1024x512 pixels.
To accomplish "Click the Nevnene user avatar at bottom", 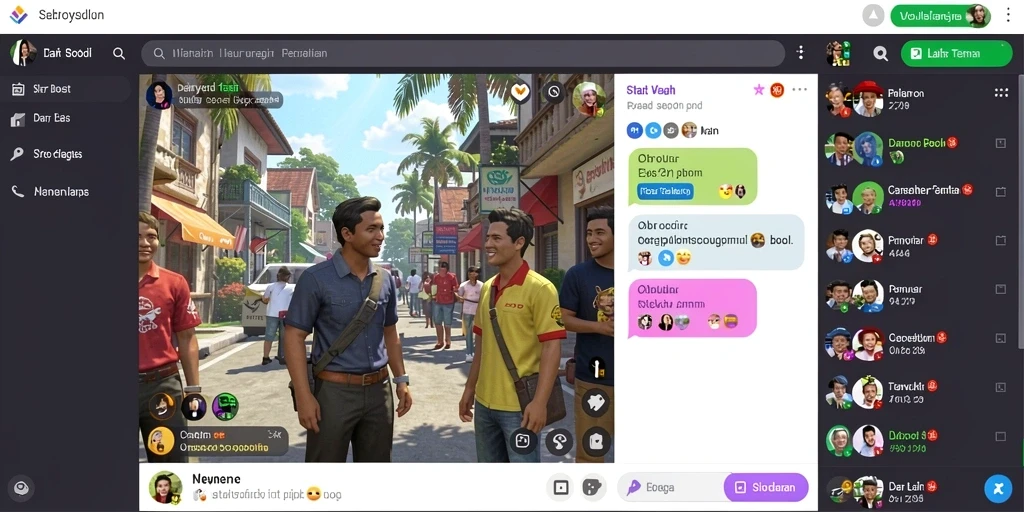I will click(x=165, y=487).
